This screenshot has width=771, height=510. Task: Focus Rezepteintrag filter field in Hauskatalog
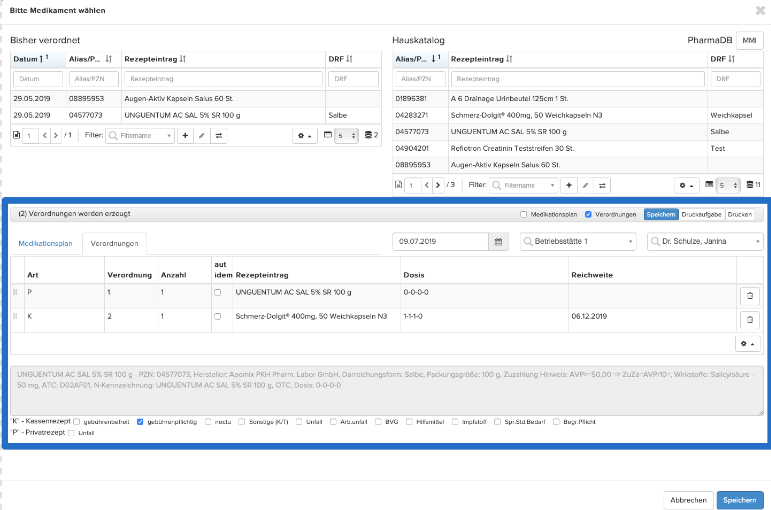[577, 79]
